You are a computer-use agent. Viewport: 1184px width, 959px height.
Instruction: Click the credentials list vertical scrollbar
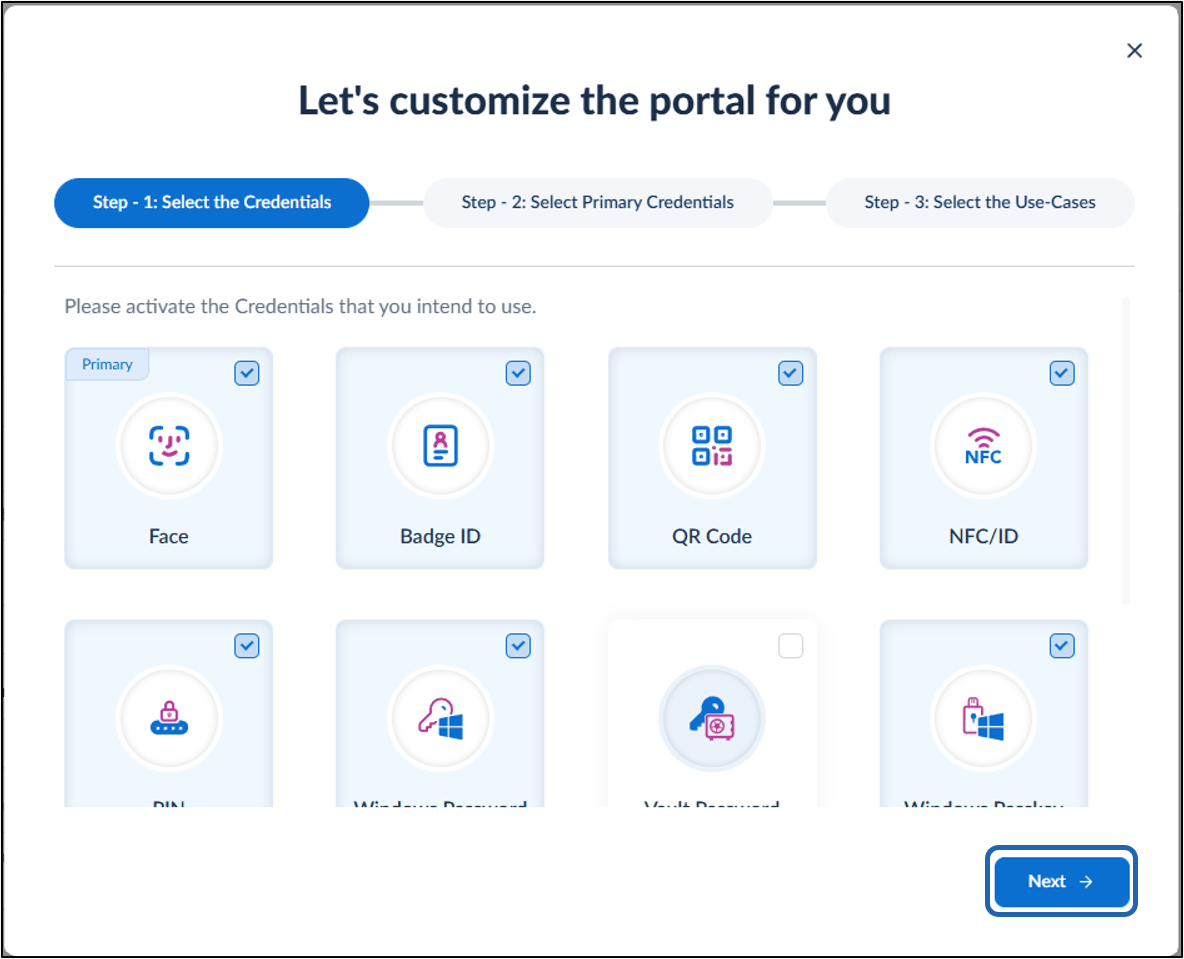[x=1126, y=451]
